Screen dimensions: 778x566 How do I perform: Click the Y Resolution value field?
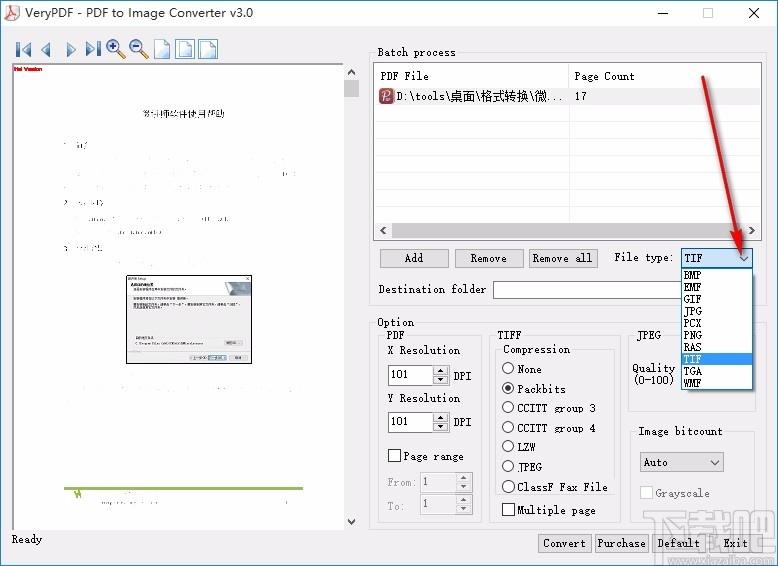(x=410, y=422)
